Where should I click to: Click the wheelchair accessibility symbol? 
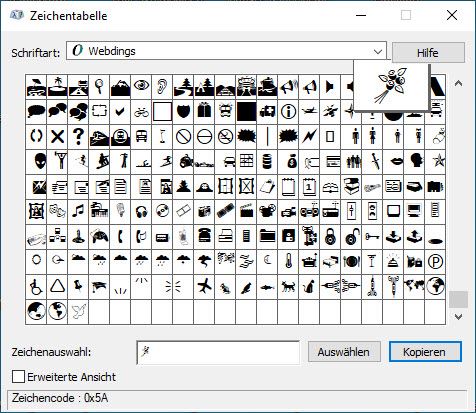(x=36, y=287)
